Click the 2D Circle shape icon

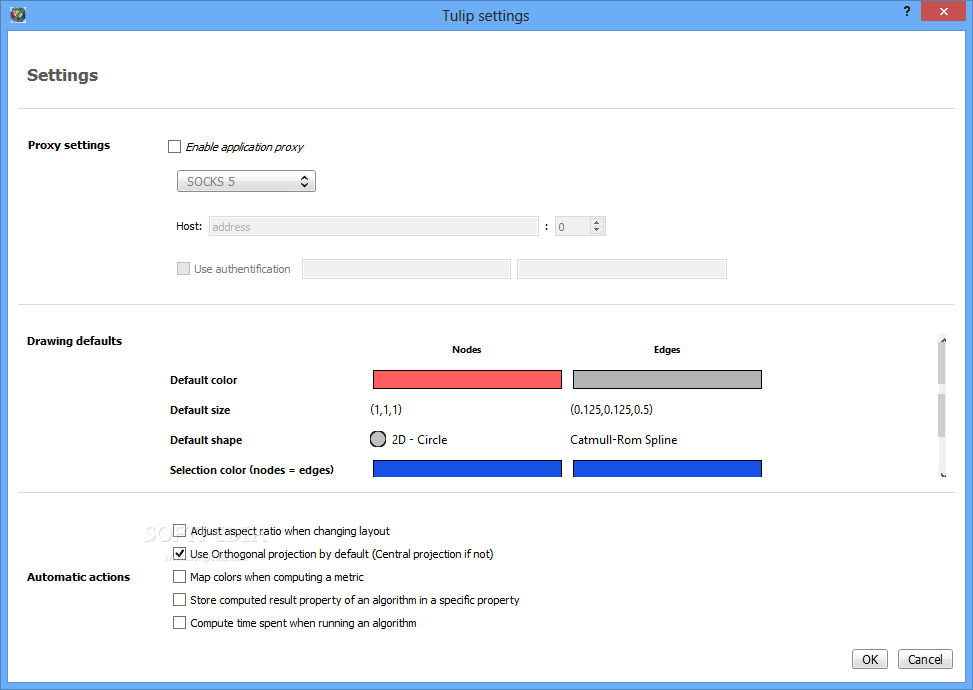click(378, 439)
